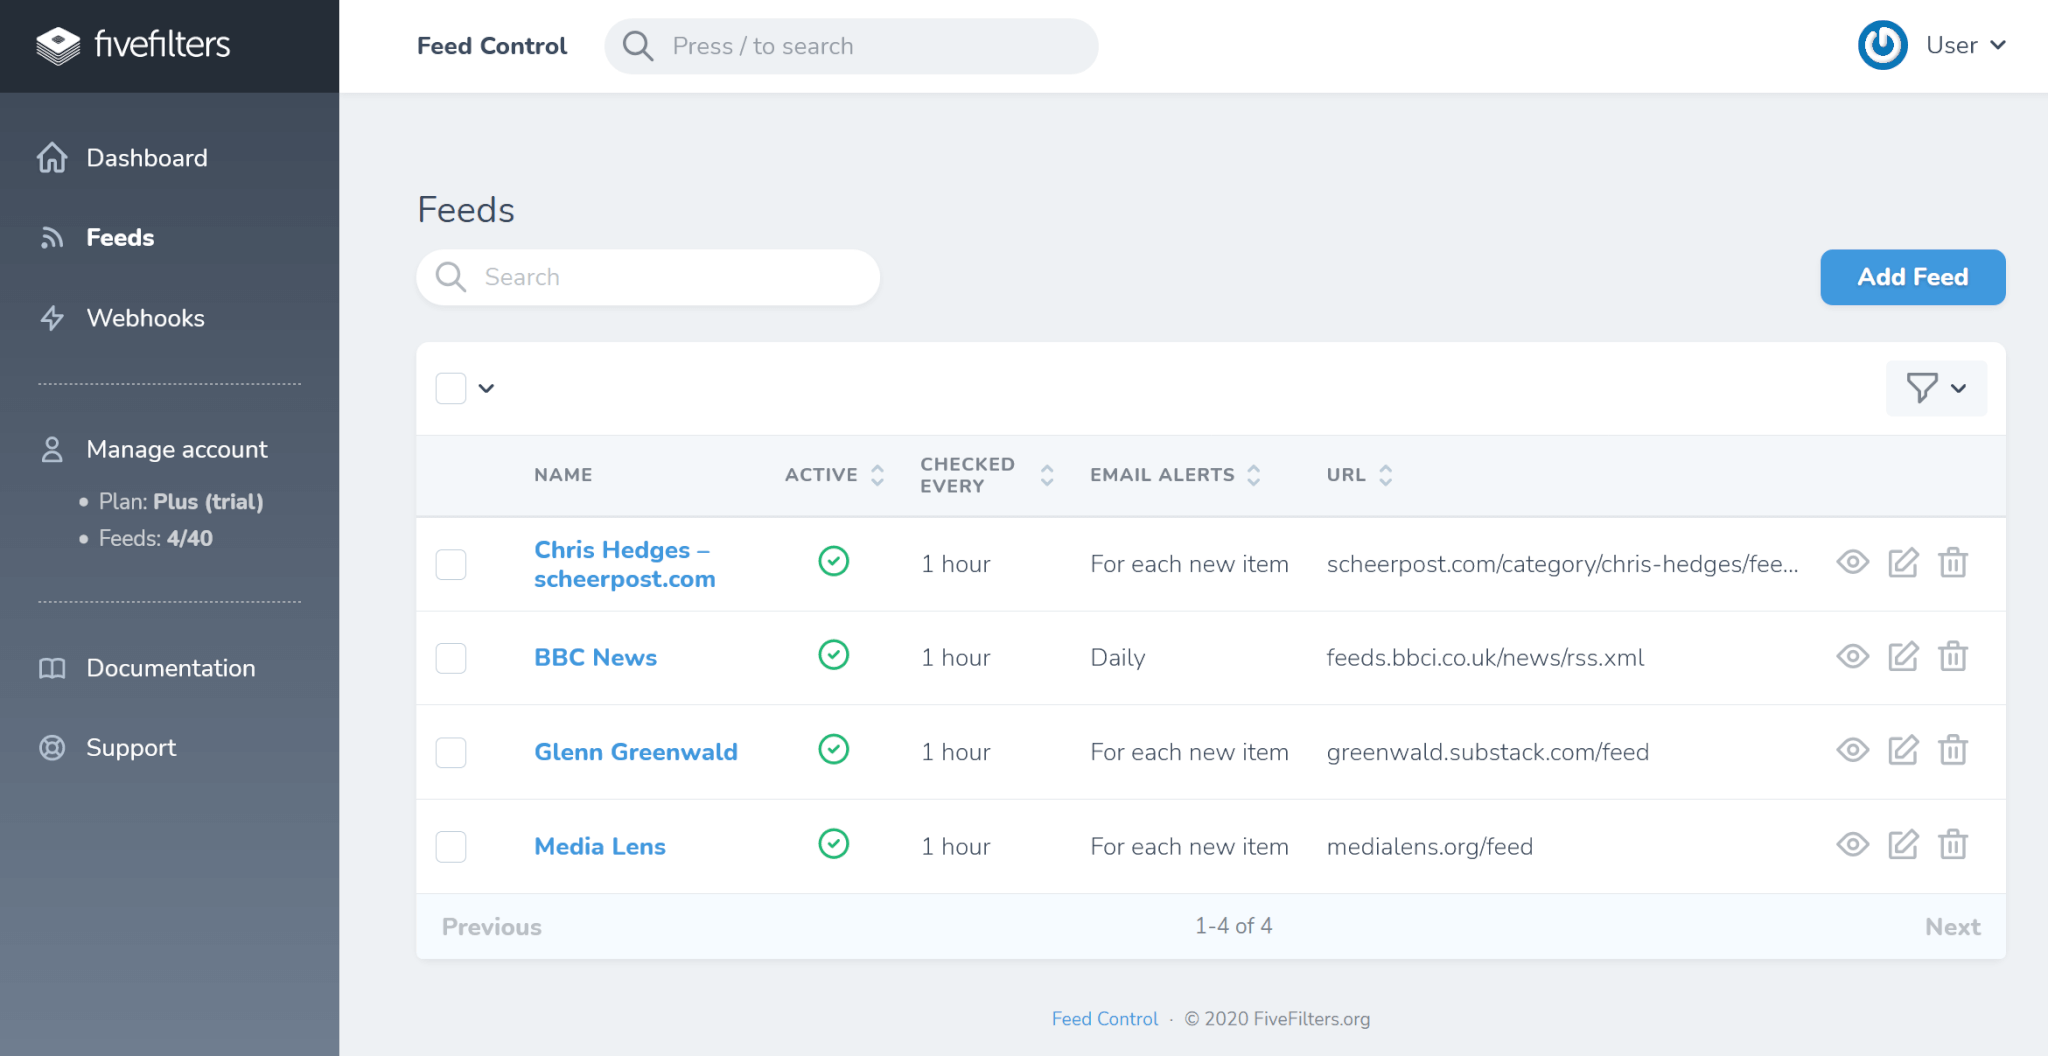Click inside the Feeds search field
The height and width of the screenshot is (1056, 2048).
[648, 277]
